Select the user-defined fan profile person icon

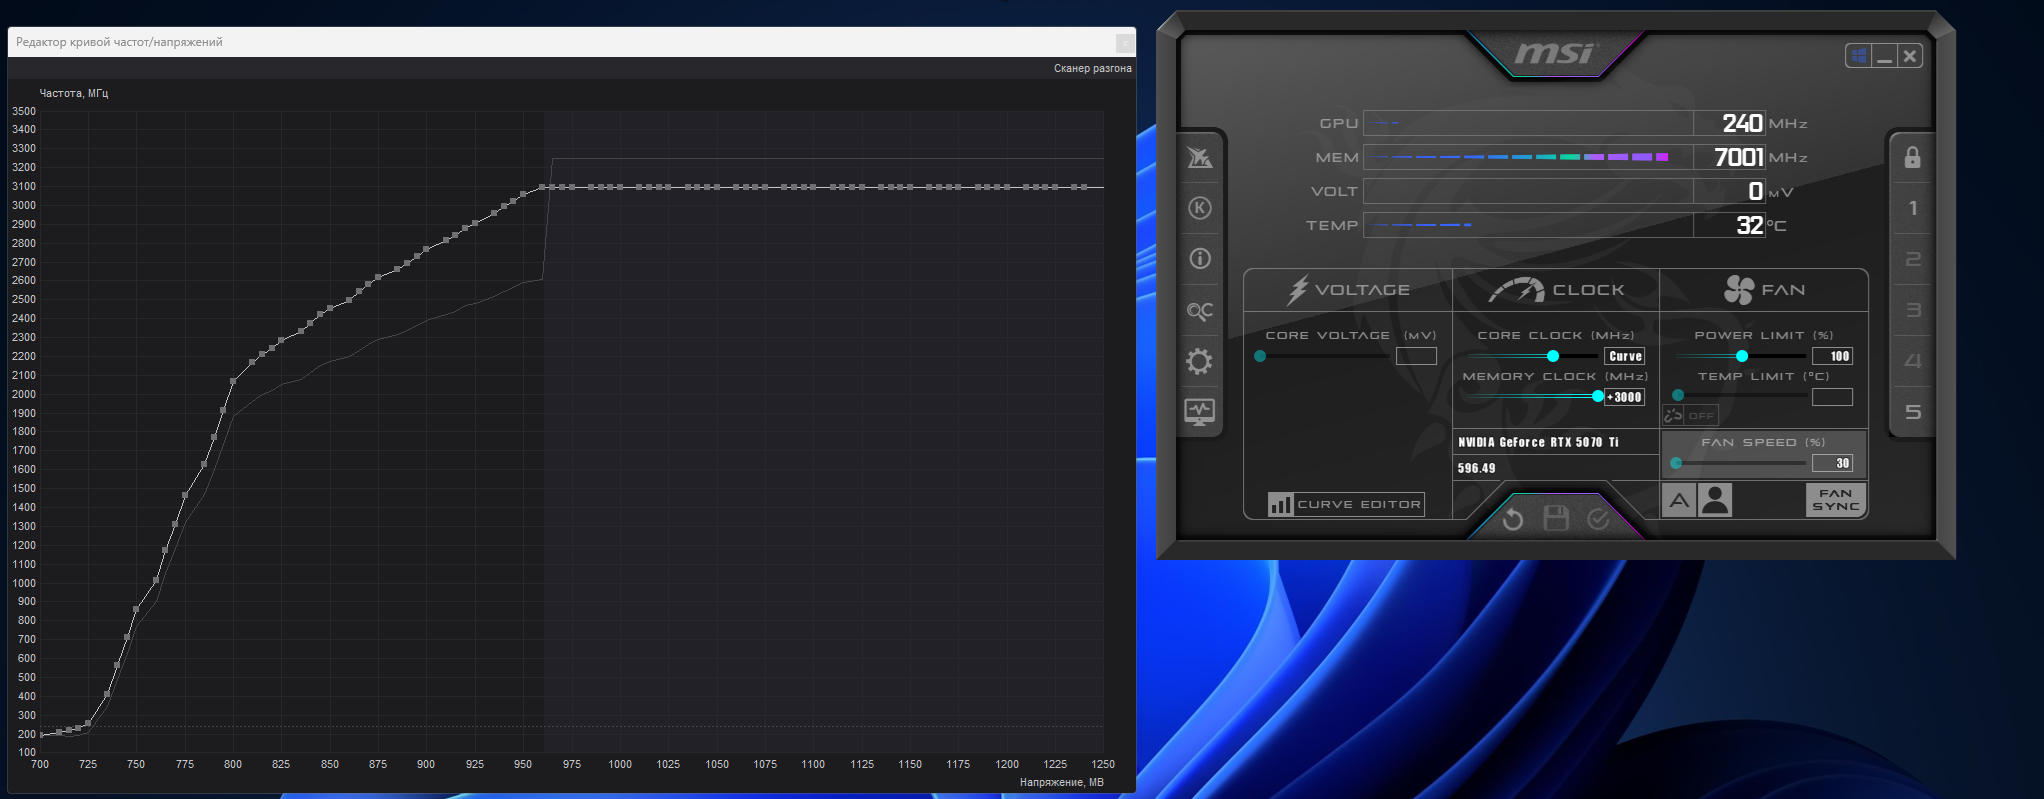(1715, 500)
